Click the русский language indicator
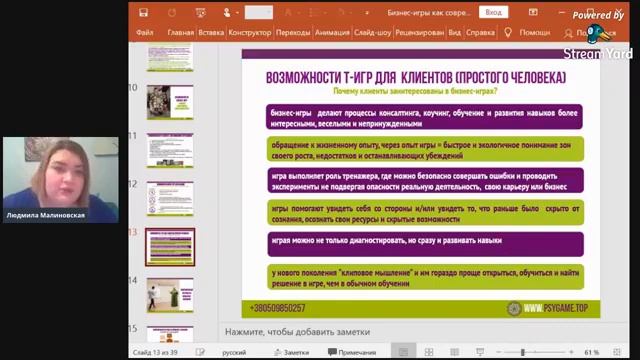 (x=234, y=352)
